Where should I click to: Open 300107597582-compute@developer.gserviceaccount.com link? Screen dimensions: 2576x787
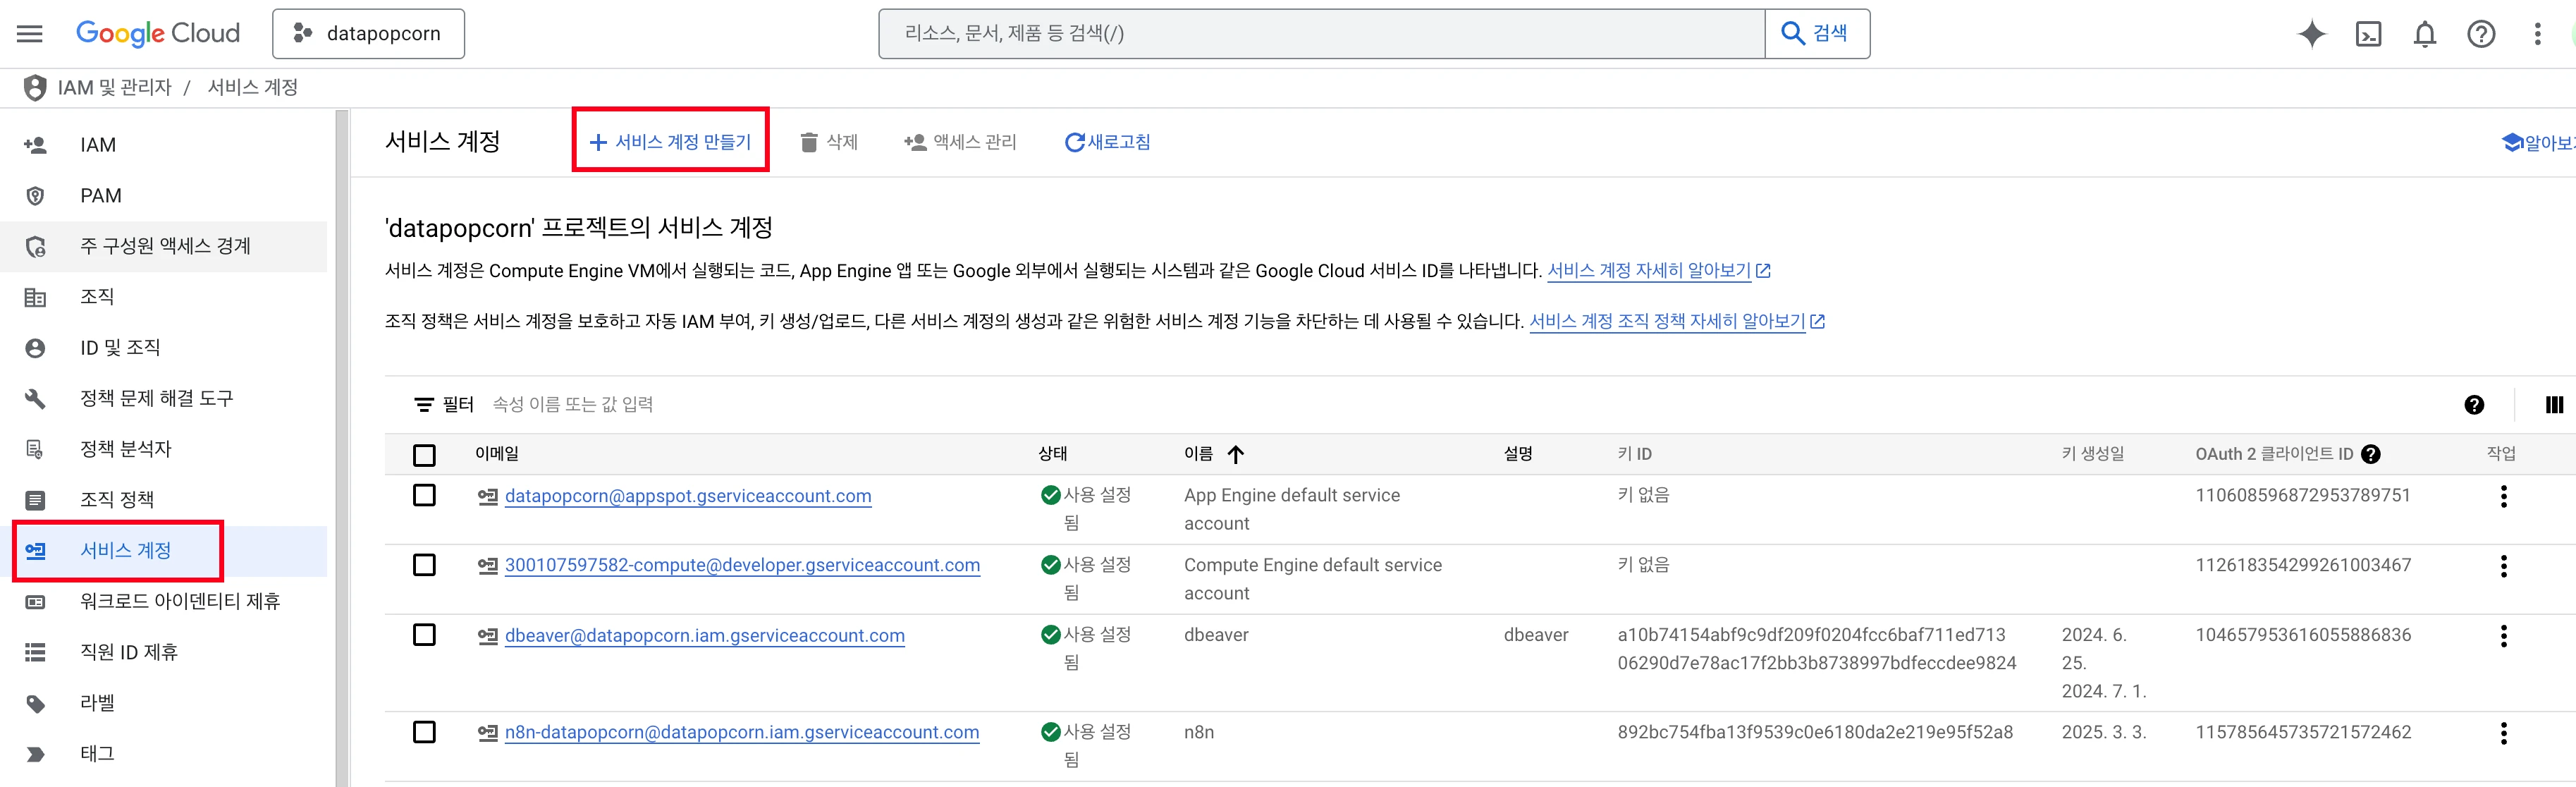pos(742,565)
